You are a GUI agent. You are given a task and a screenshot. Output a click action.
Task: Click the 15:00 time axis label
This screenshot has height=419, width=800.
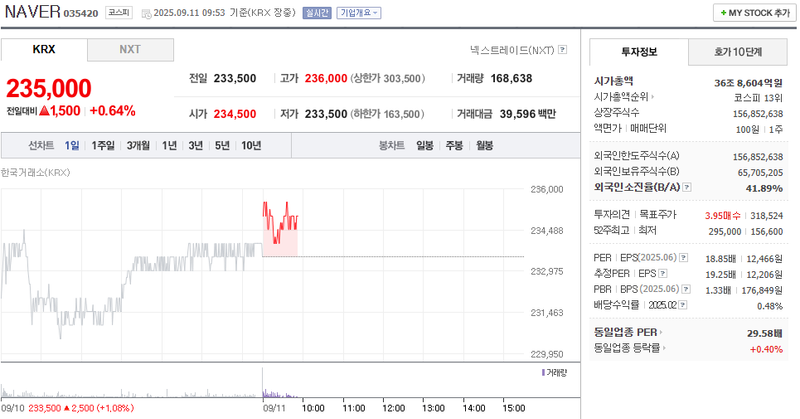tap(513, 408)
